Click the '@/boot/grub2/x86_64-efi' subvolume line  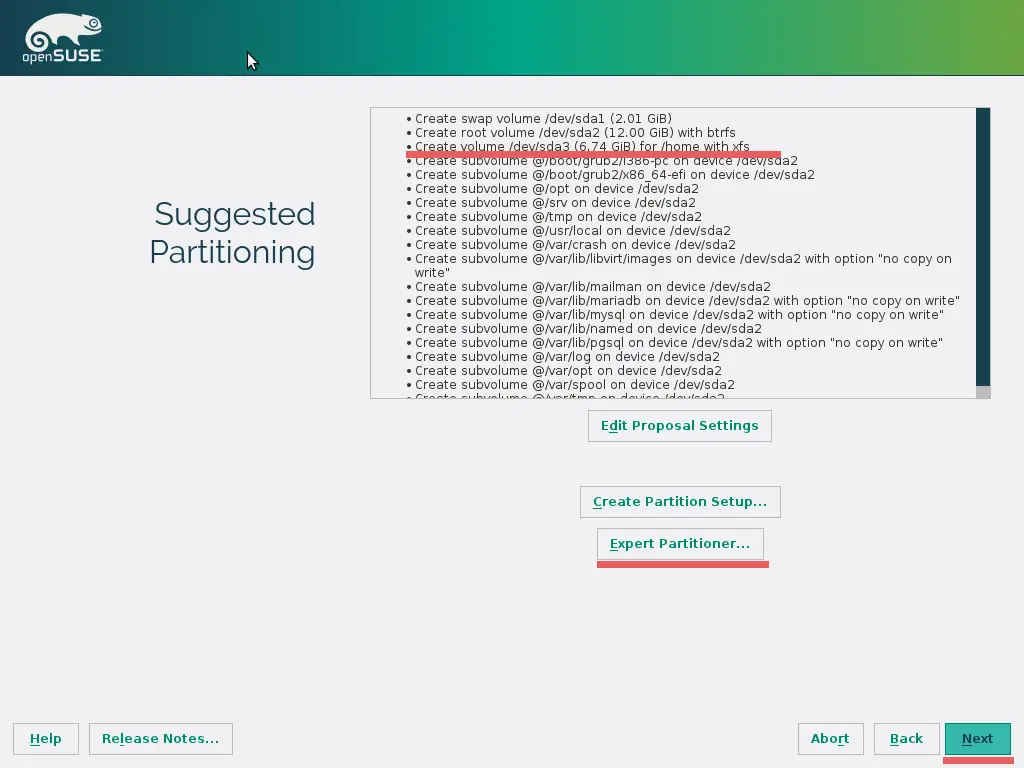click(x=615, y=175)
